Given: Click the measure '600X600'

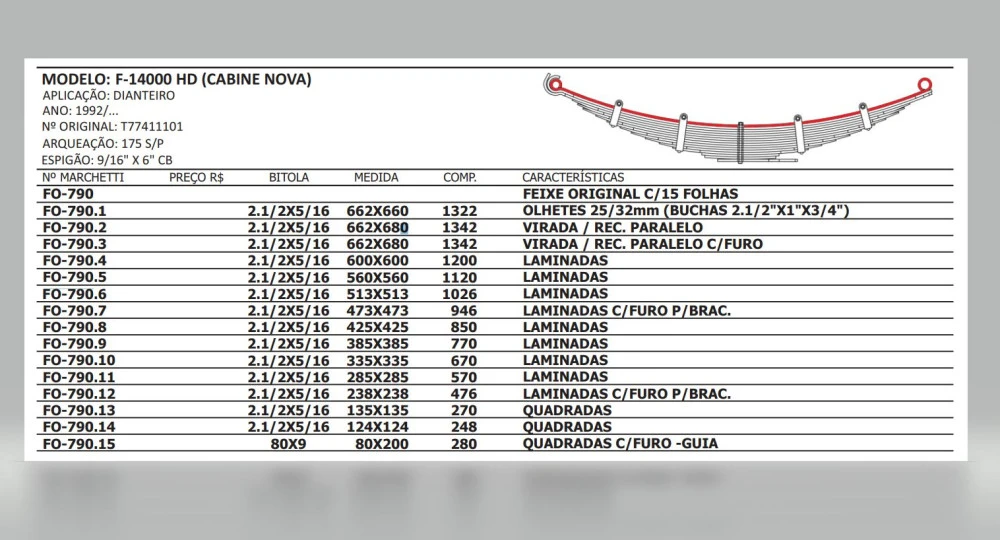Looking at the screenshot, I should (x=378, y=261).
